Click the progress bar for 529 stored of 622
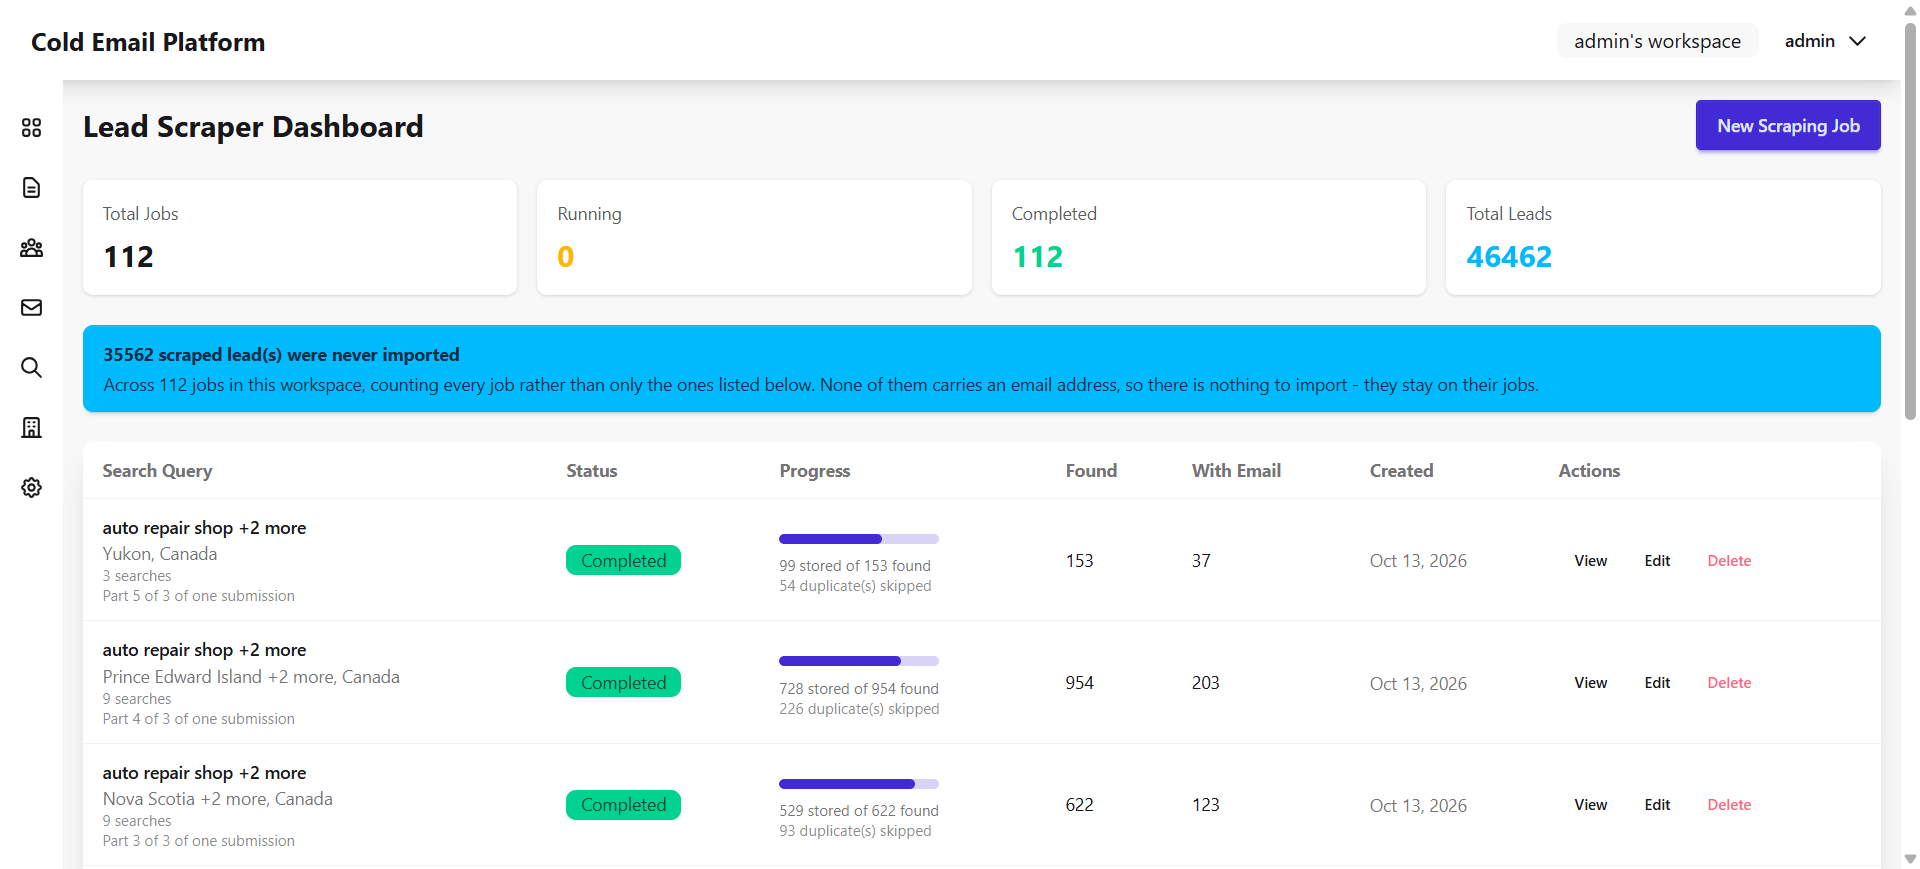 [x=859, y=784]
